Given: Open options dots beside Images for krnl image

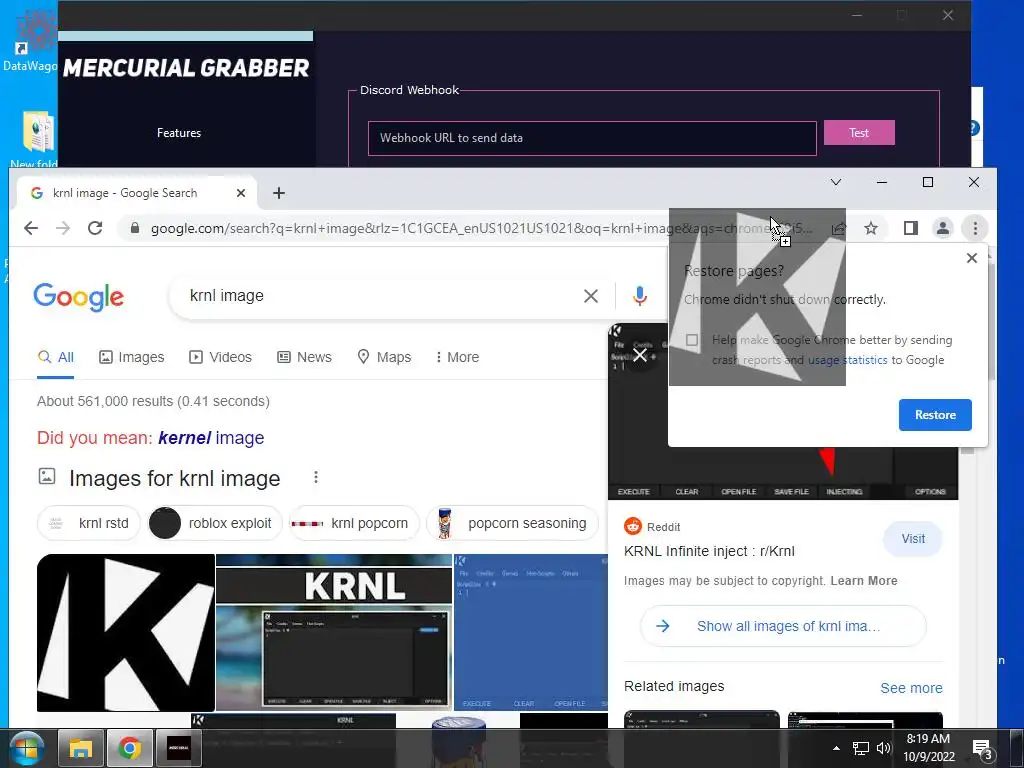Looking at the screenshot, I should pos(316,477).
